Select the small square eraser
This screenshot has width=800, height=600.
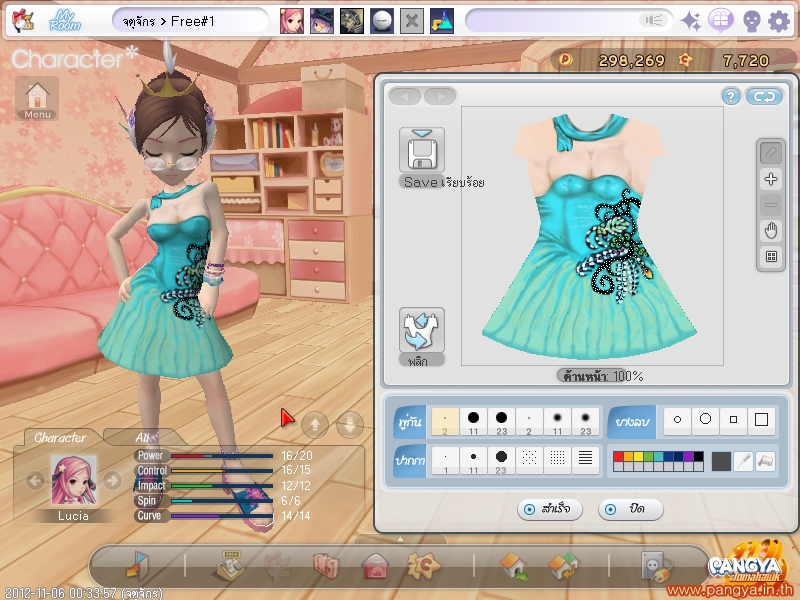tap(733, 420)
